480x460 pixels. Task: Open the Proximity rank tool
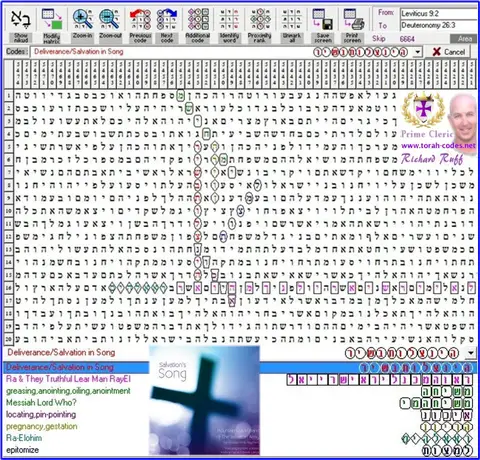pyautogui.click(x=260, y=19)
